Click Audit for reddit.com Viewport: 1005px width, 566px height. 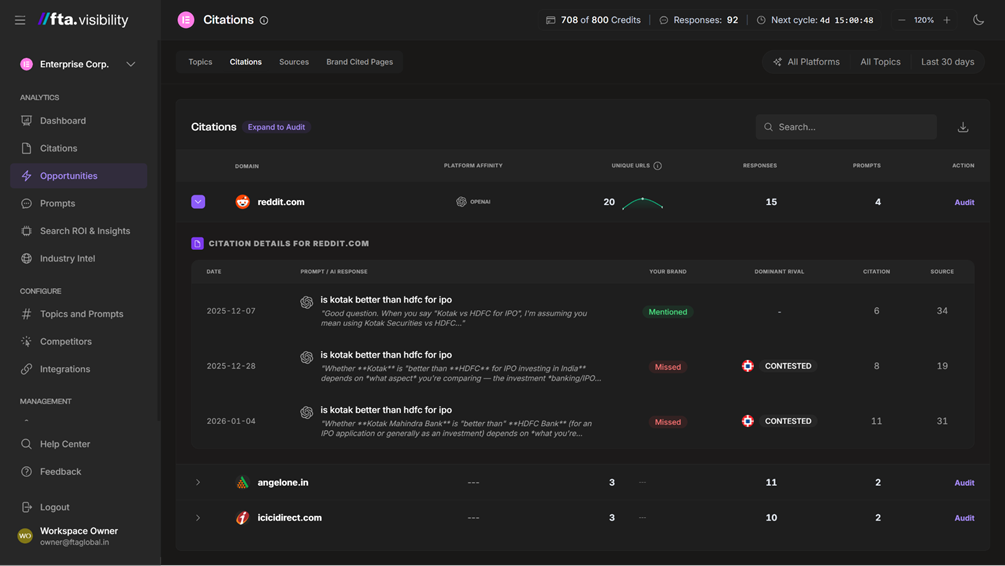coord(964,203)
